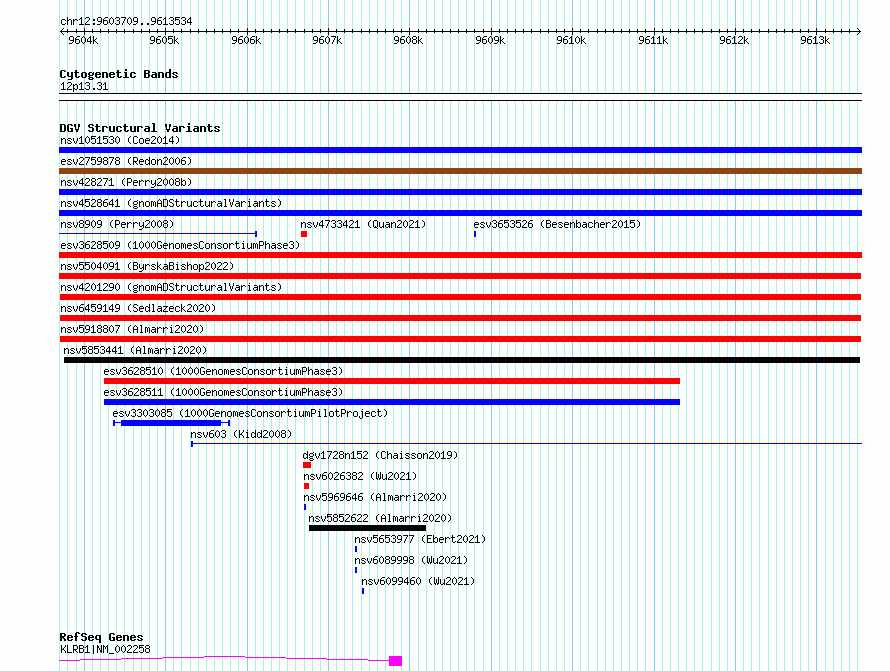Click nsv5853441 (Almarri2020) label
890x671 pixels.
(135, 350)
